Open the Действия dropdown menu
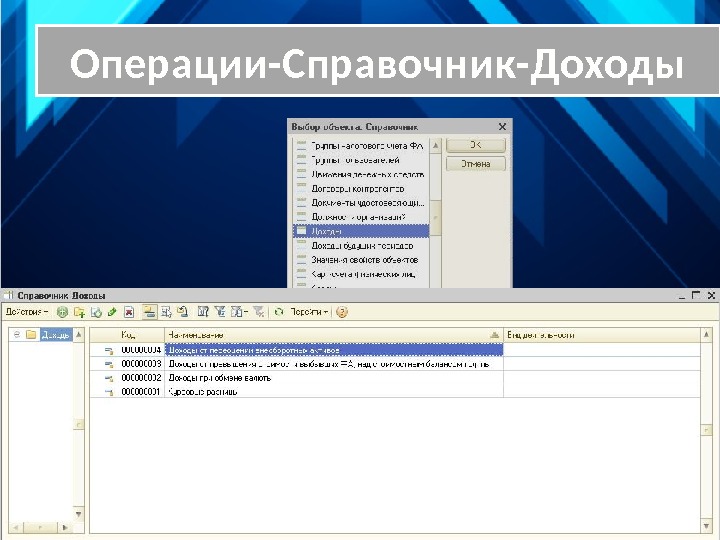 pos(27,312)
